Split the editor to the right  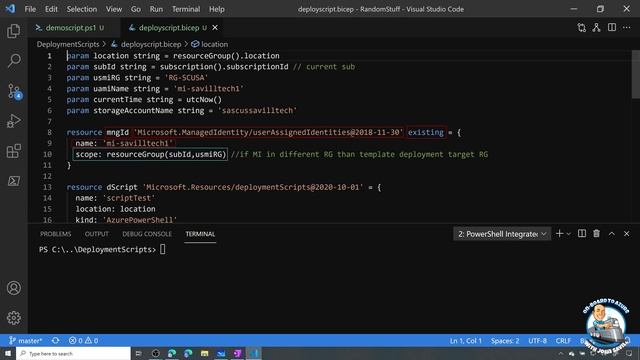point(611,28)
